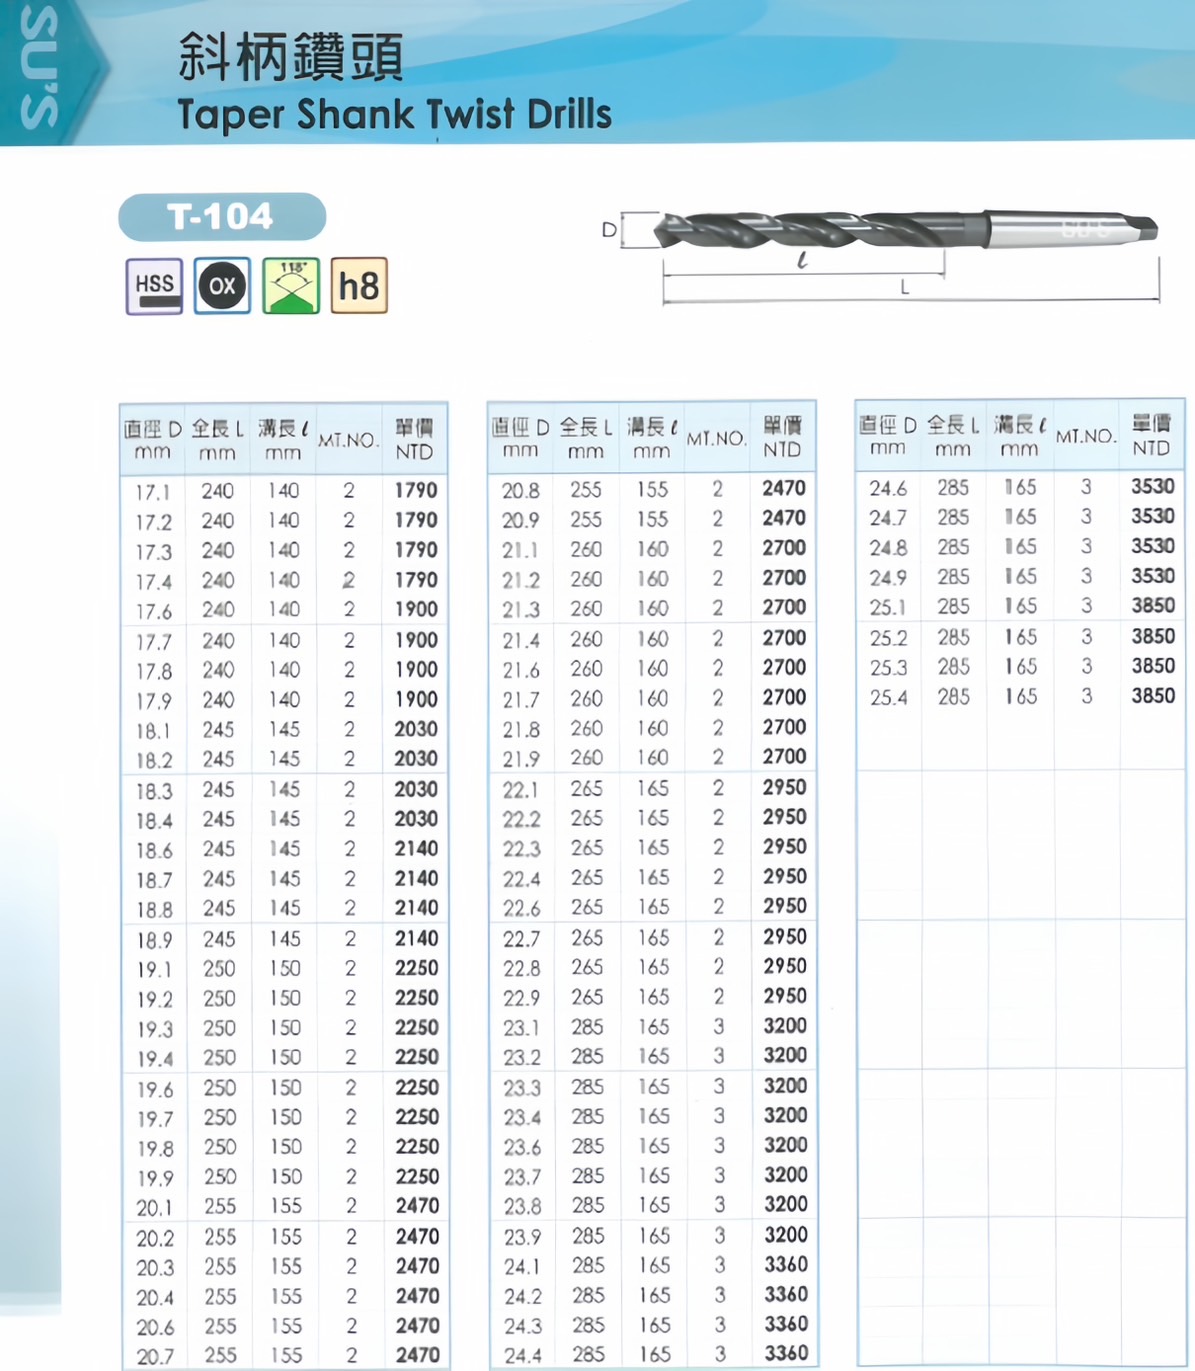Screen dimensions: 1195x1371
Task: Click the diameter 19.9 cell
Action: [155, 1178]
